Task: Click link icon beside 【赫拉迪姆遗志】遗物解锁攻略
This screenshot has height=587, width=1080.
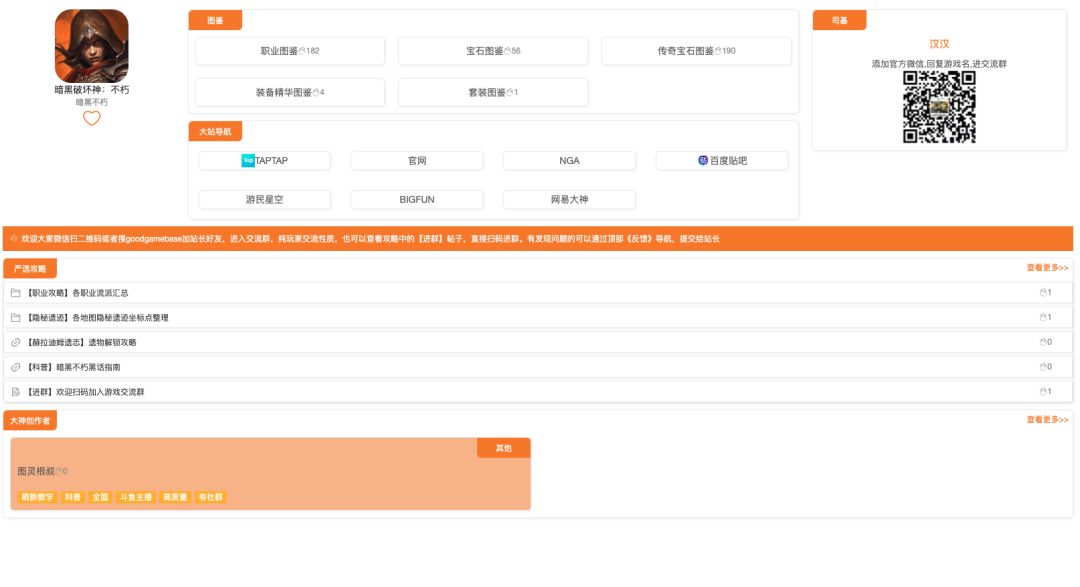Action: pos(15,342)
